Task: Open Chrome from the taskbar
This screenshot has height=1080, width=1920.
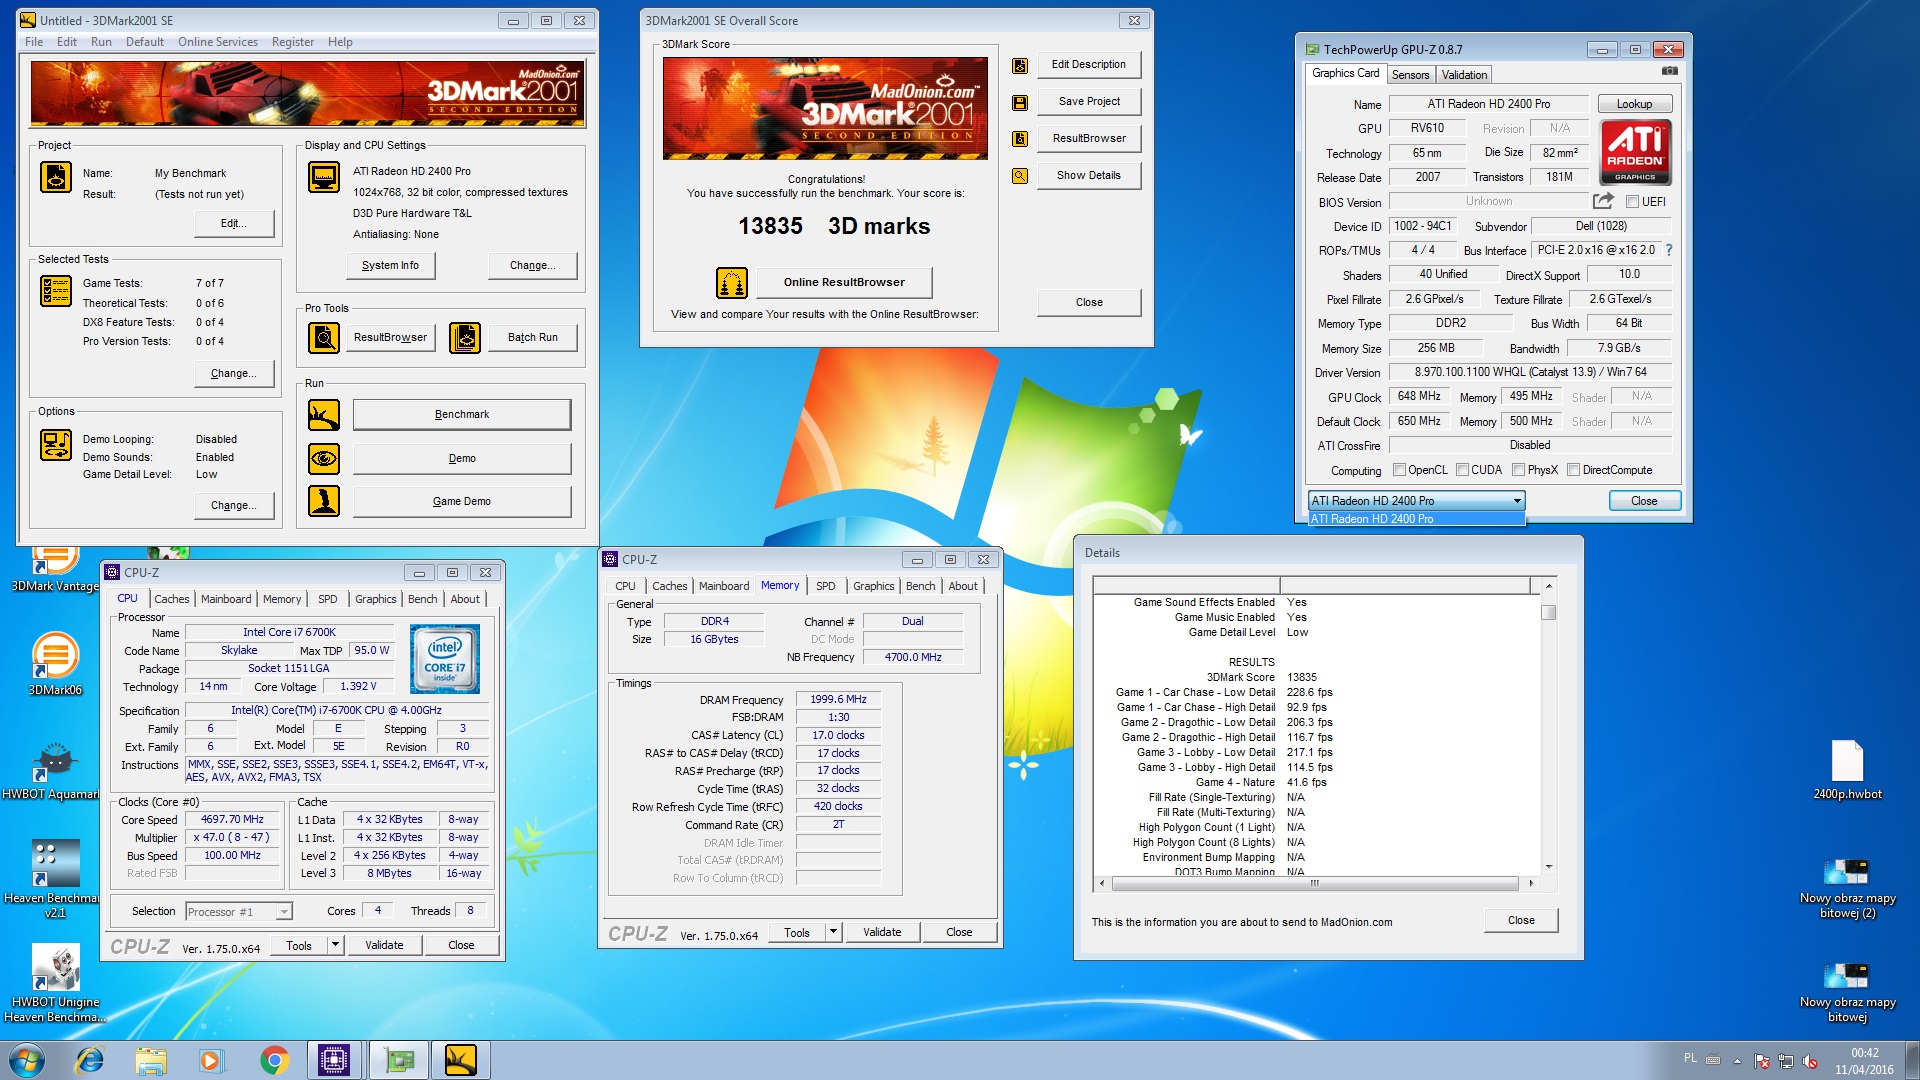Action: click(274, 1060)
